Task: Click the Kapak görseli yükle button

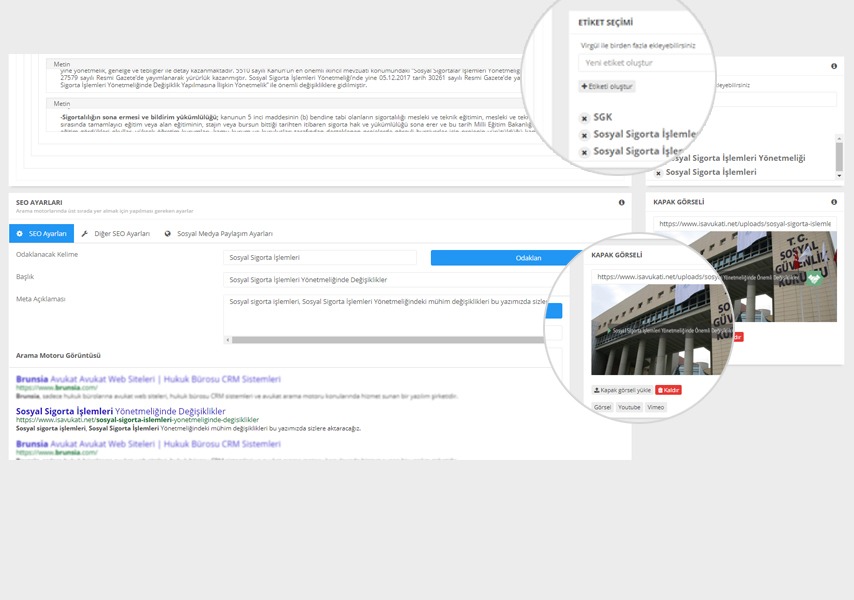Action: pyautogui.click(x=622, y=390)
